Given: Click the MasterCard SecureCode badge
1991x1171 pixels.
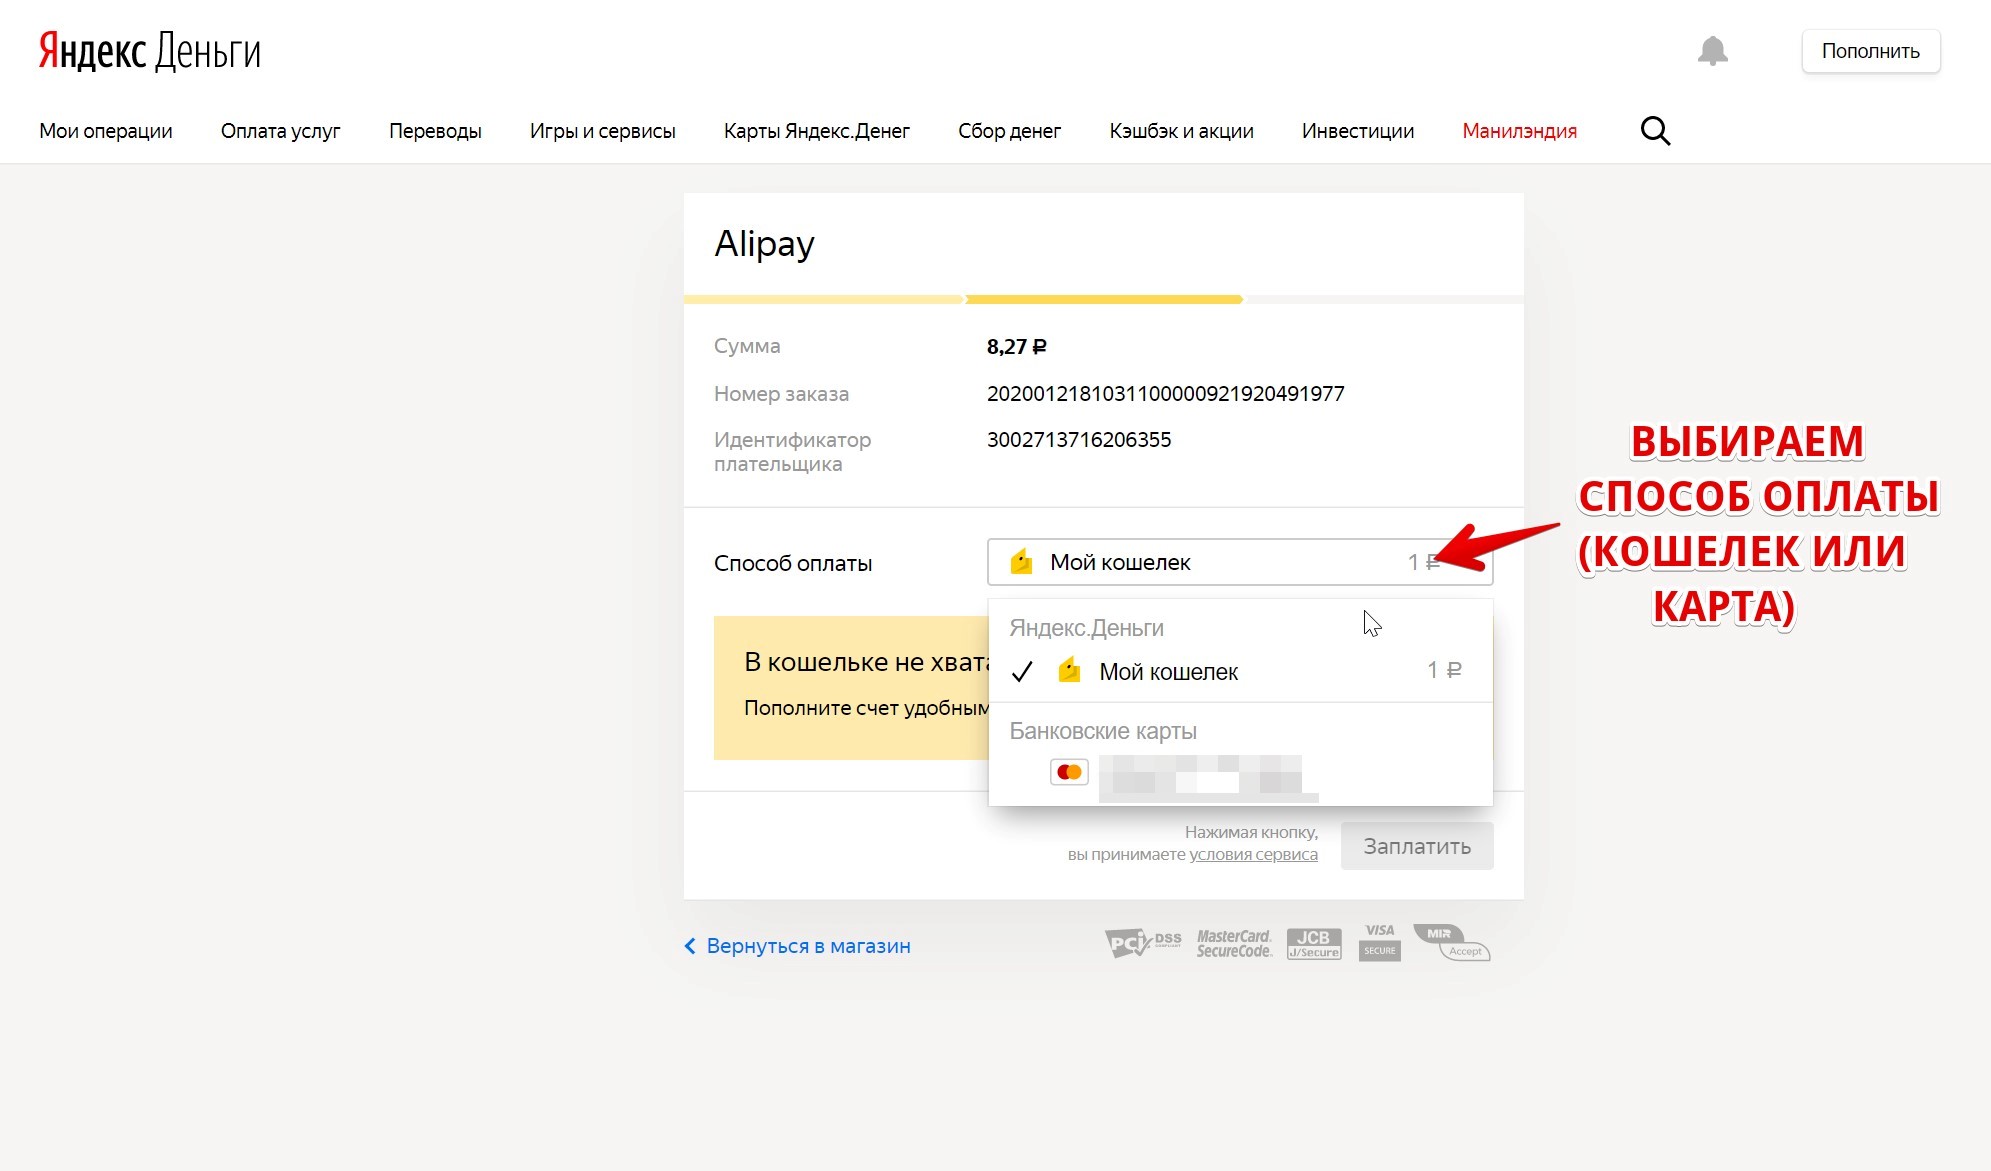Looking at the screenshot, I should (x=1234, y=943).
